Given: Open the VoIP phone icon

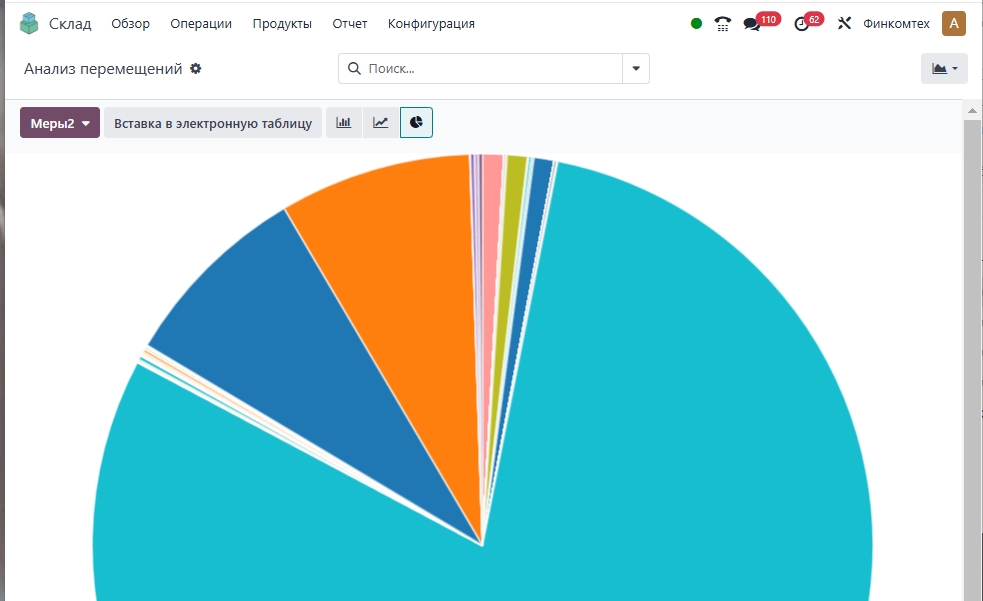Looking at the screenshot, I should tap(723, 24).
